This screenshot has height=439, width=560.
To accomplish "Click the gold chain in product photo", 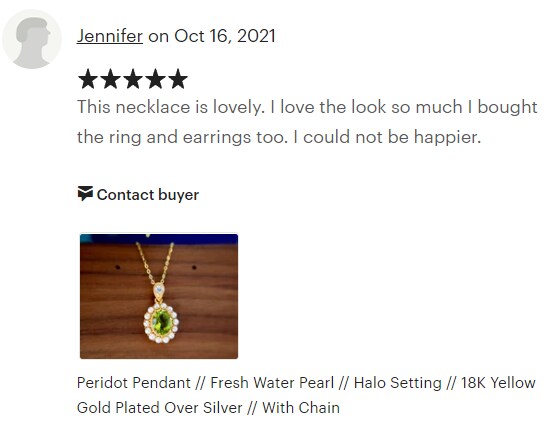I will click(154, 263).
